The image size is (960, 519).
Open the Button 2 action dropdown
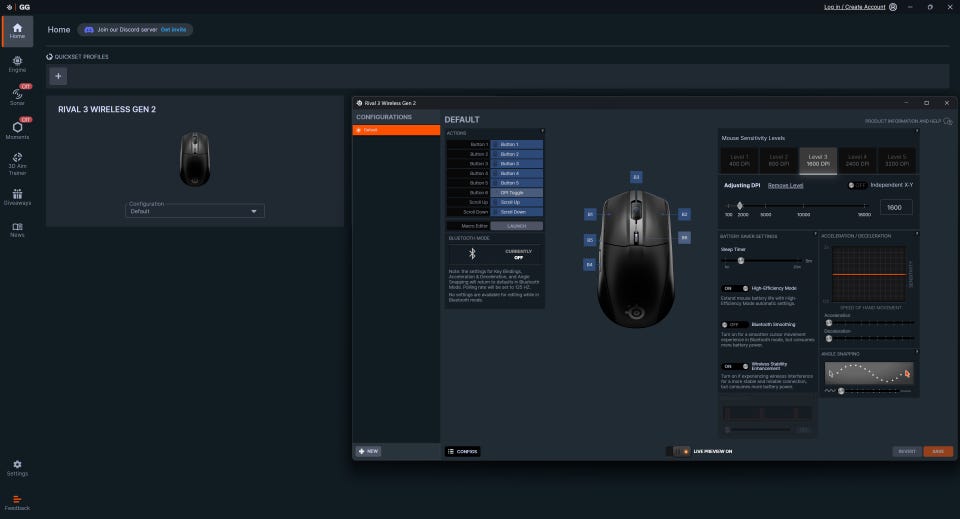516,154
